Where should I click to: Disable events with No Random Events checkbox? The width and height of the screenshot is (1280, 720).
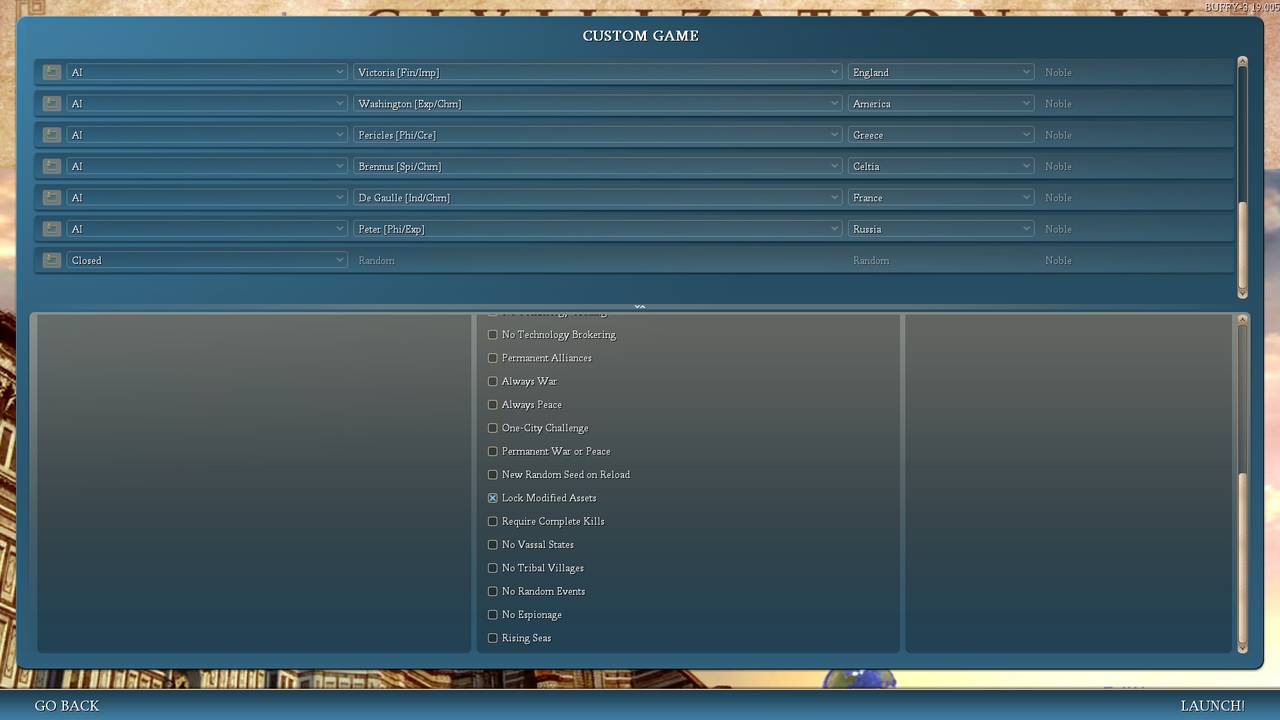click(x=492, y=591)
